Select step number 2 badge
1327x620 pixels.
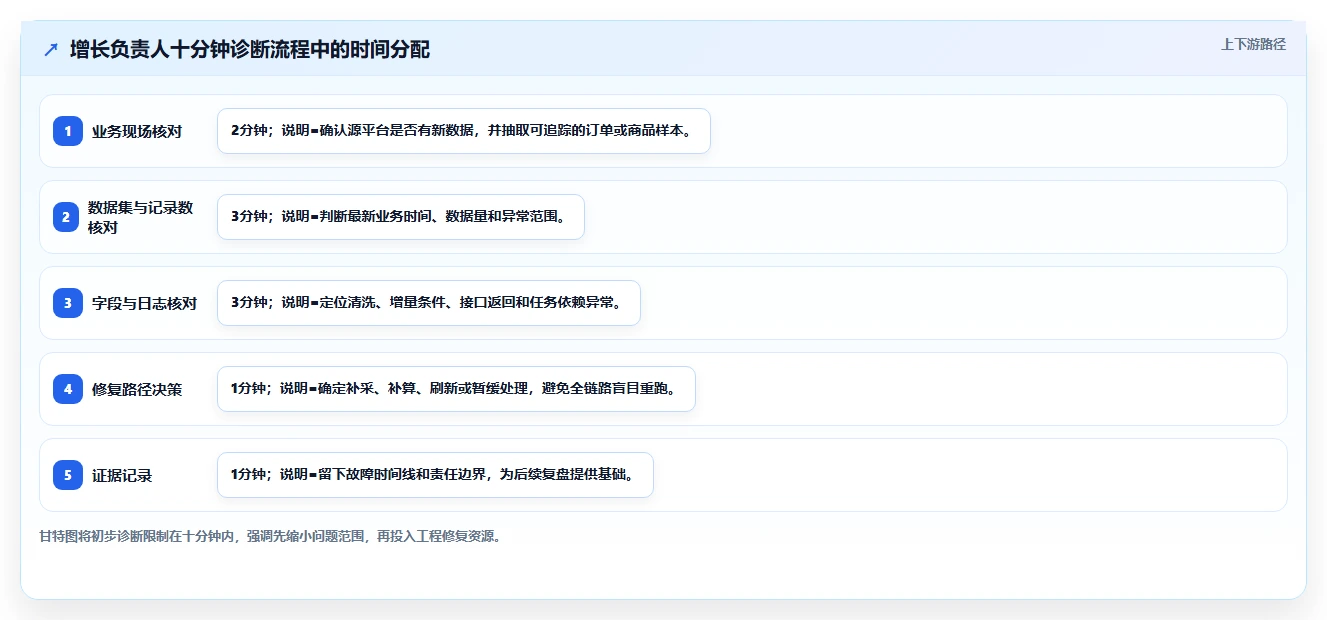coord(68,217)
